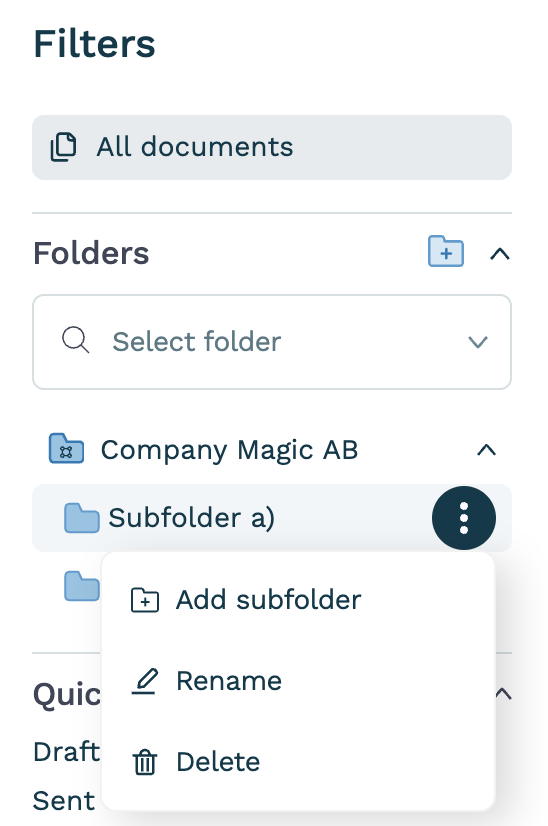The height and width of the screenshot is (826, 548).
Task: Click the pencil icon next to Rename
Action: 144,681
